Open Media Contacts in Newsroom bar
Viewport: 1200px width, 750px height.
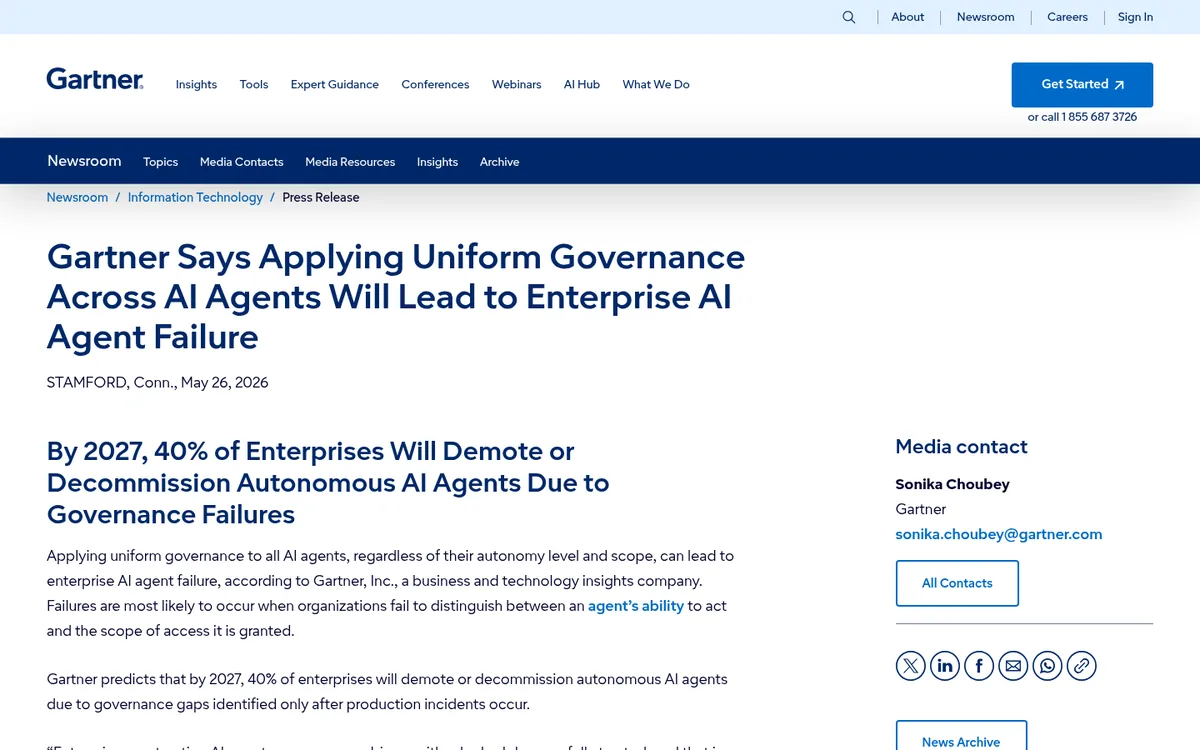(x=241, y=162)
